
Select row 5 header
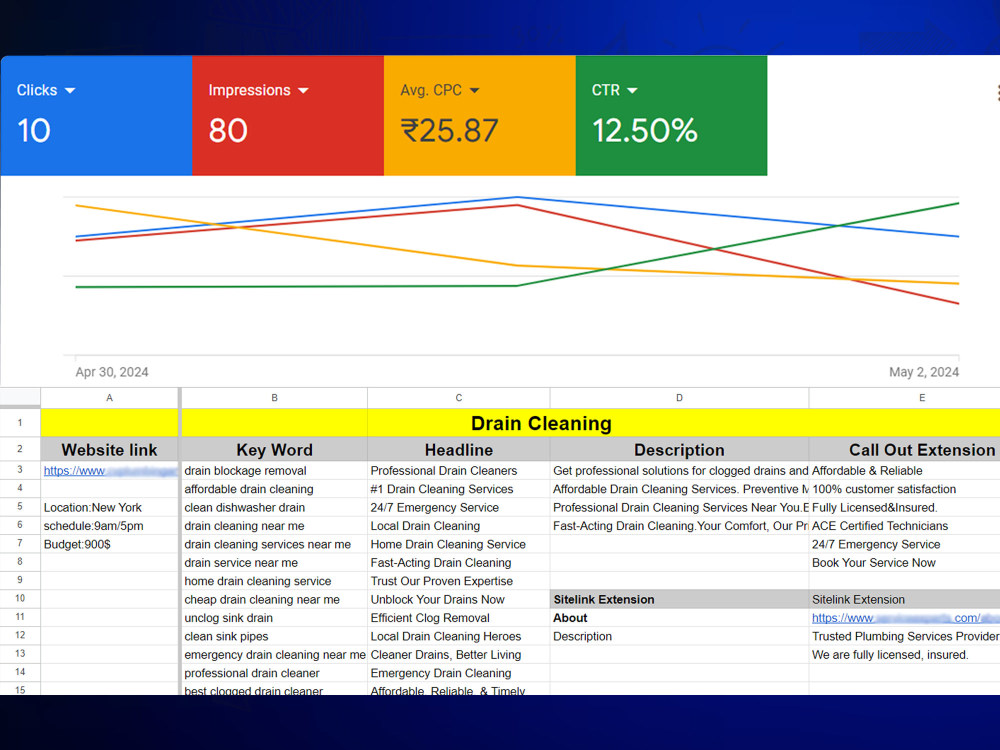click(20, 506)
